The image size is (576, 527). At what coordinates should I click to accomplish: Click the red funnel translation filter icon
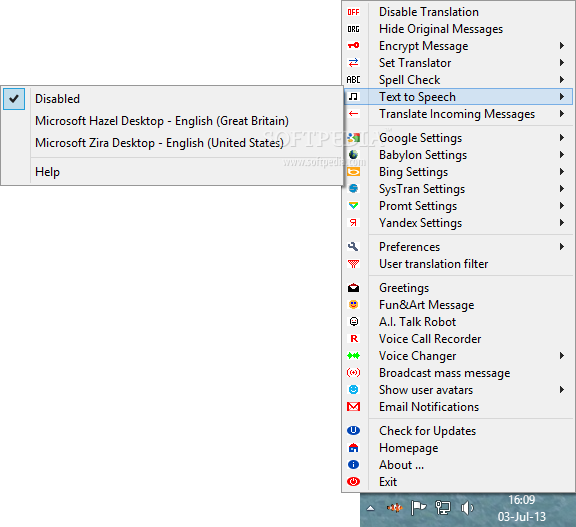353,264
